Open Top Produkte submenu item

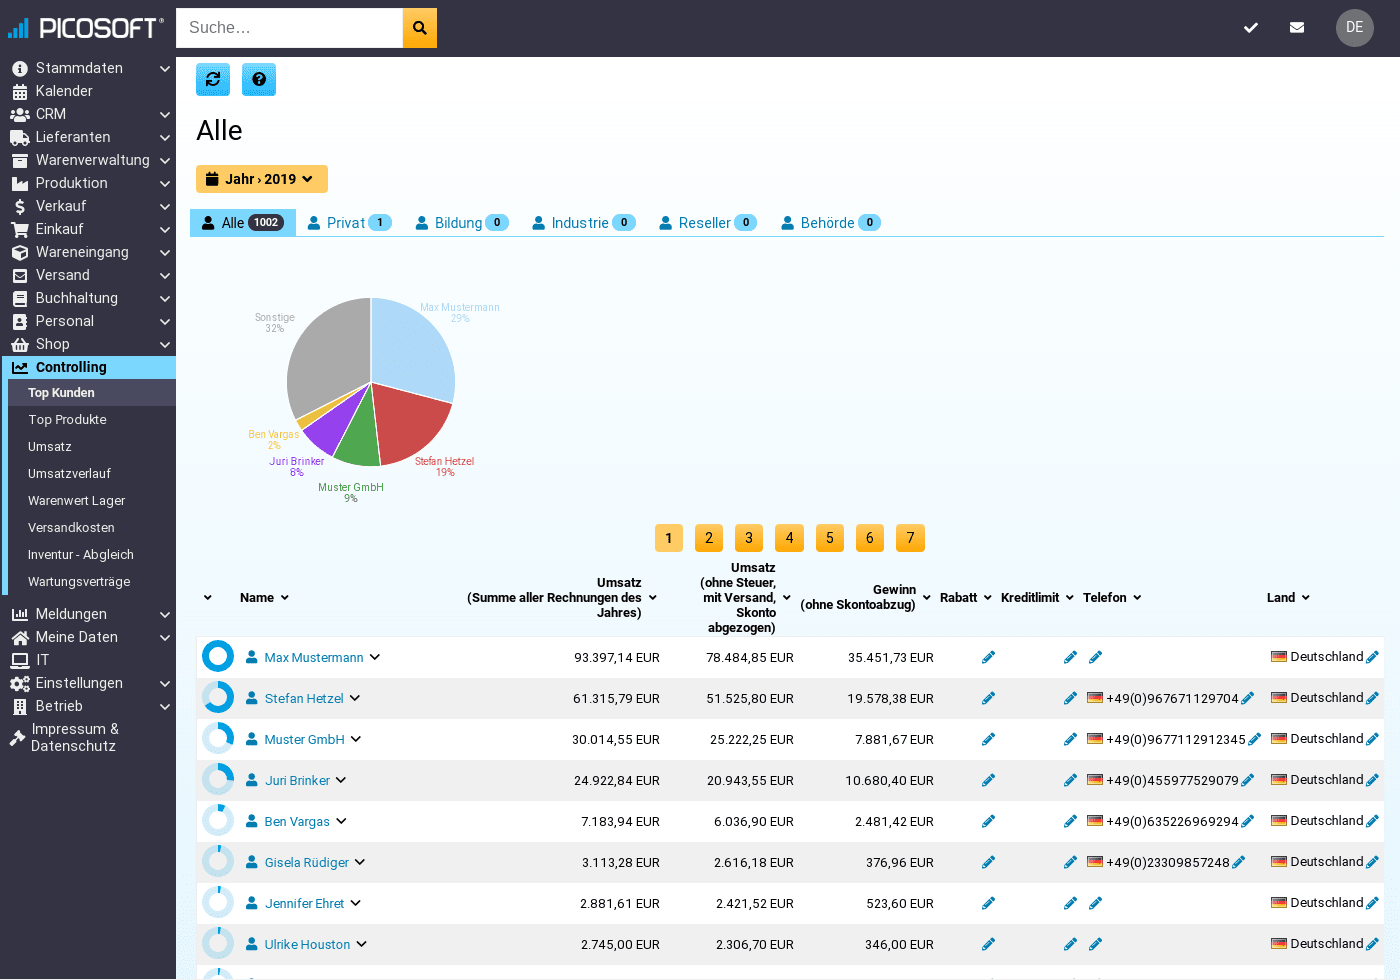click(67, 420)
